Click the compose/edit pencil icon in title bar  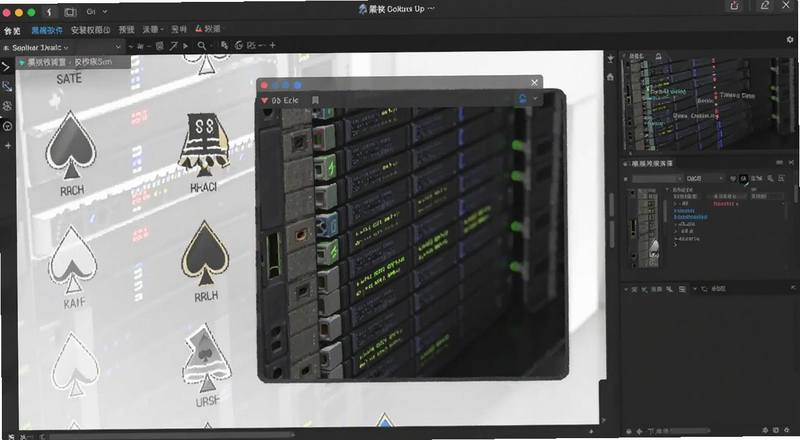point(764,6)
